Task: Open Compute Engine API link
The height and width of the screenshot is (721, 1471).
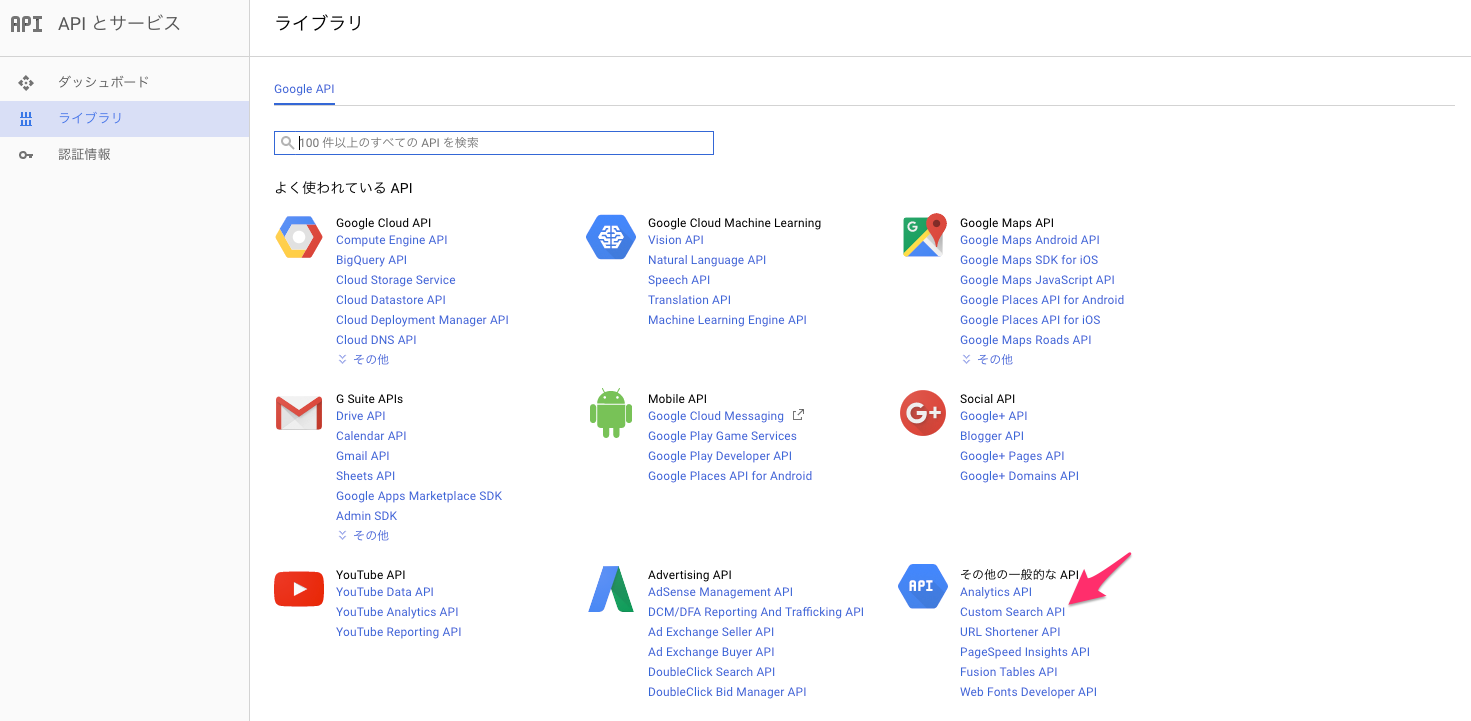Action: (392, 240)
